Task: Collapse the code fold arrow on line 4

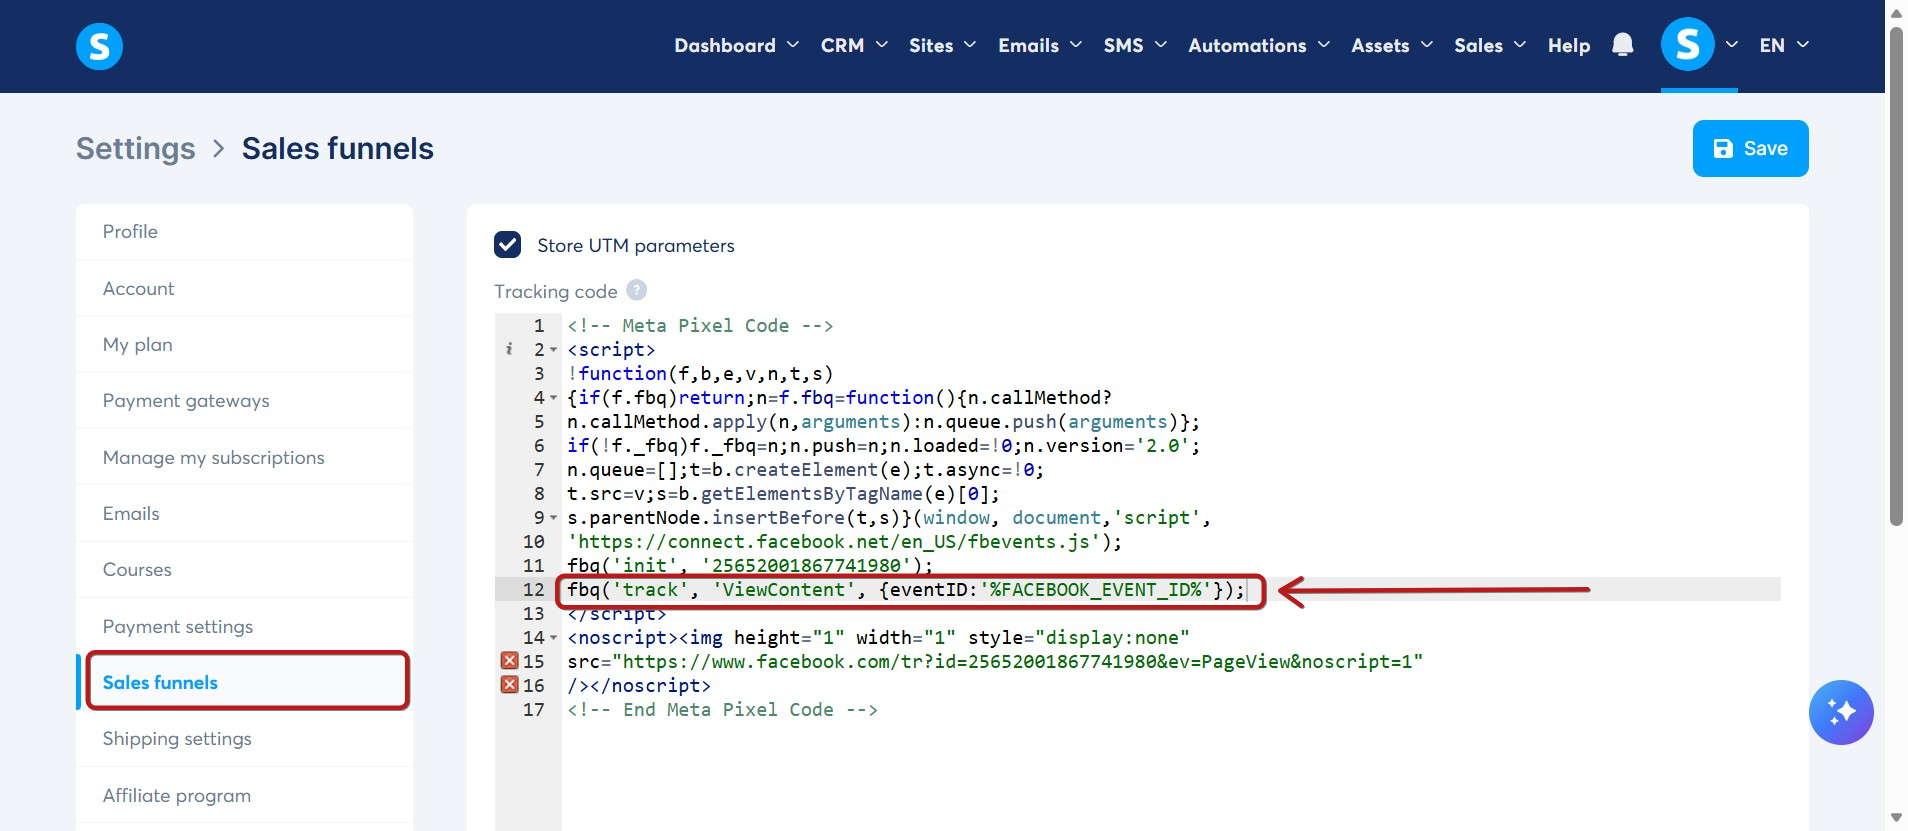Action: pos(553,398)
